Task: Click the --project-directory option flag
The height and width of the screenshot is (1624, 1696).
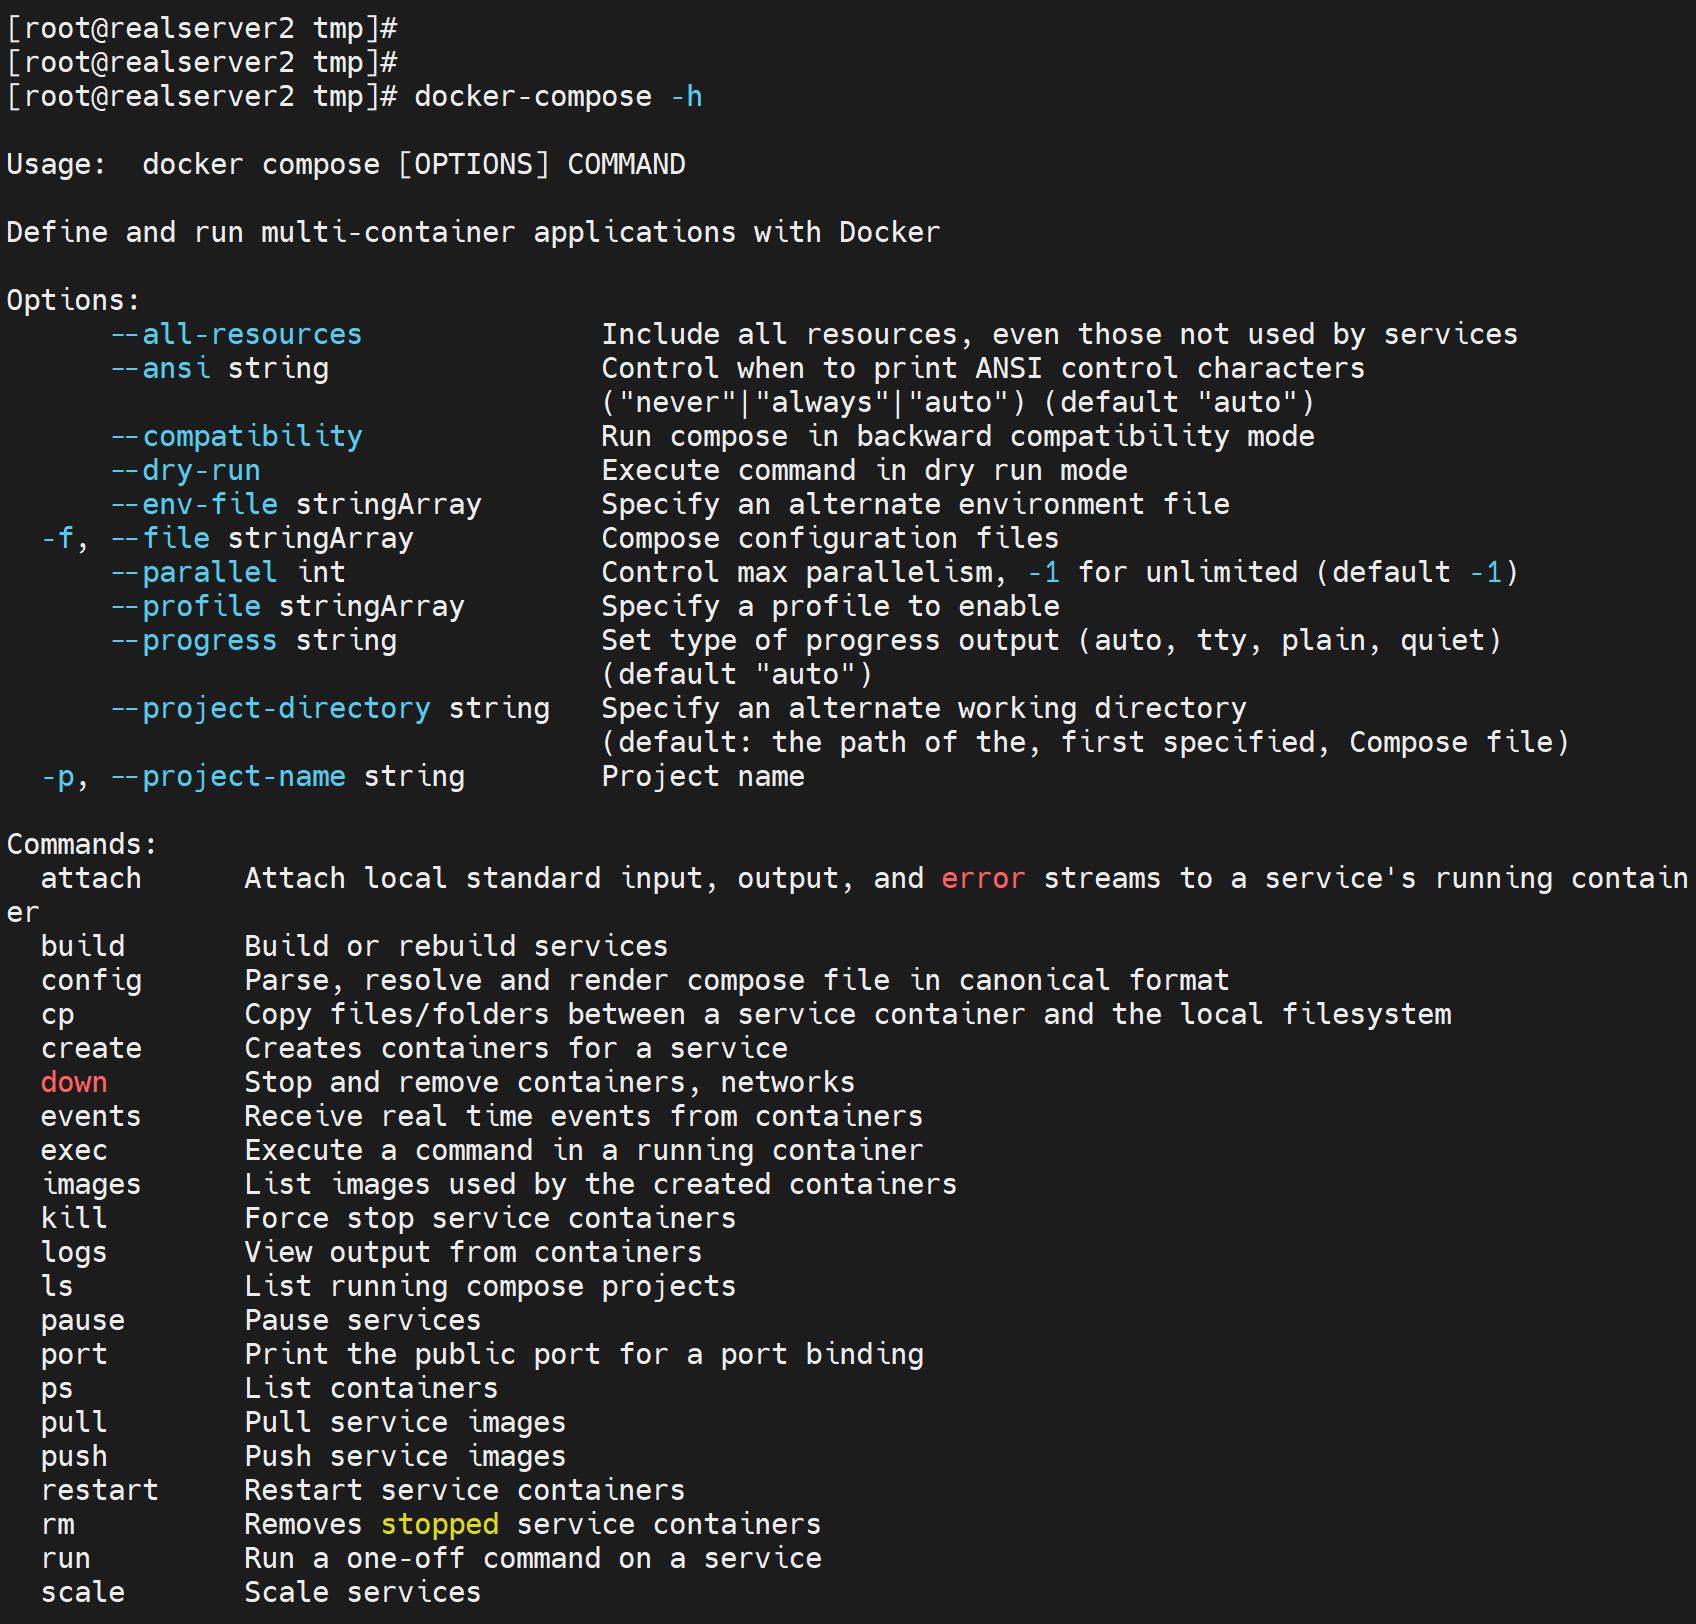Action: tap(270, 708)
